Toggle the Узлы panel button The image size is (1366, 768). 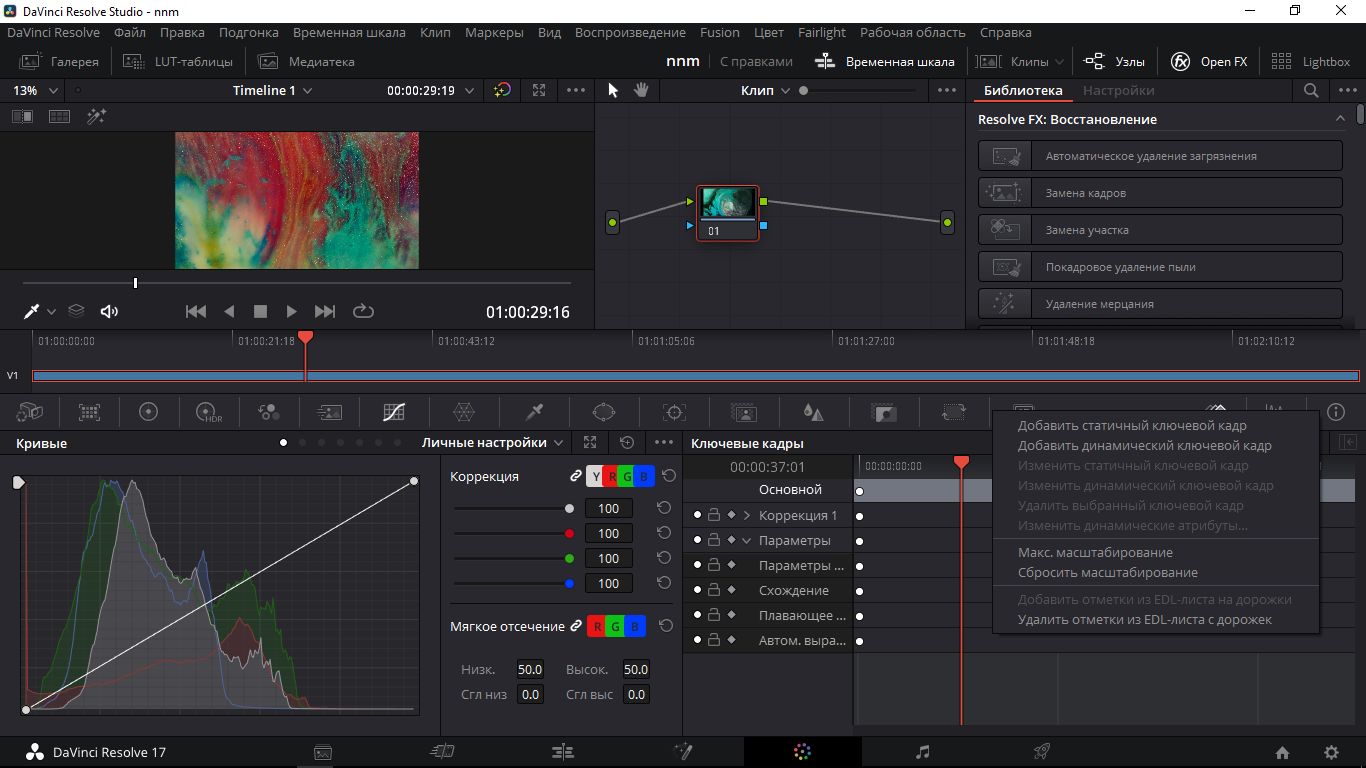[x=1114, y=61]
